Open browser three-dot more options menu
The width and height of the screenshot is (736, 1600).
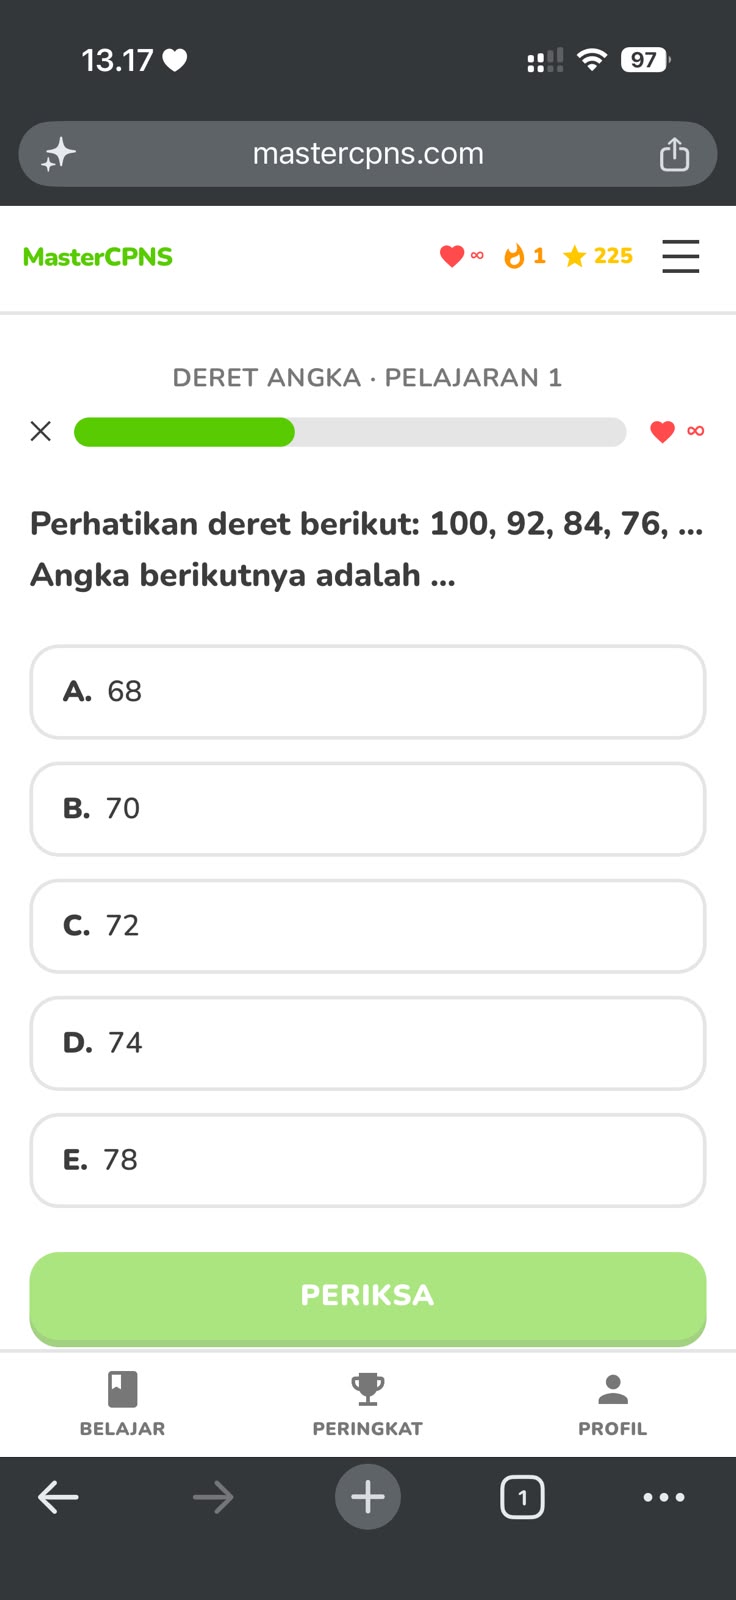click(x=664, y=1497)
